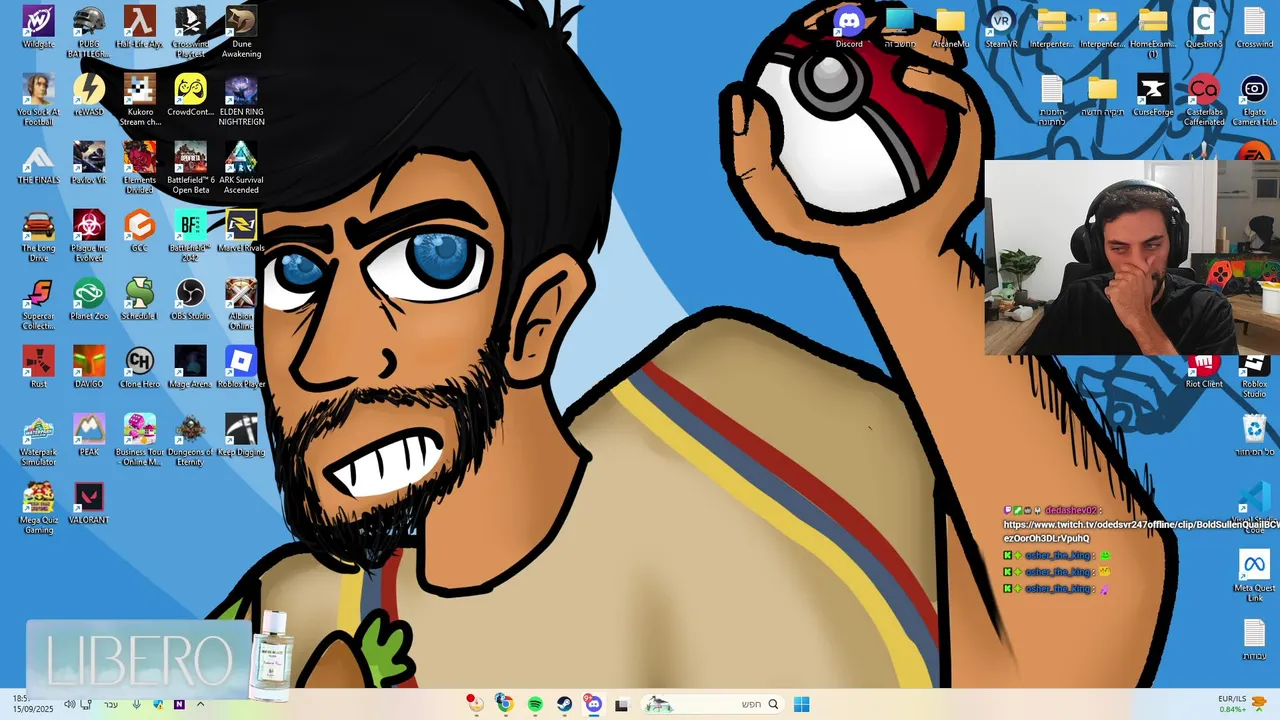Select the PEAK desktop icon
The width and height of the screenshot is (1280, 720).
pos(89,435)
